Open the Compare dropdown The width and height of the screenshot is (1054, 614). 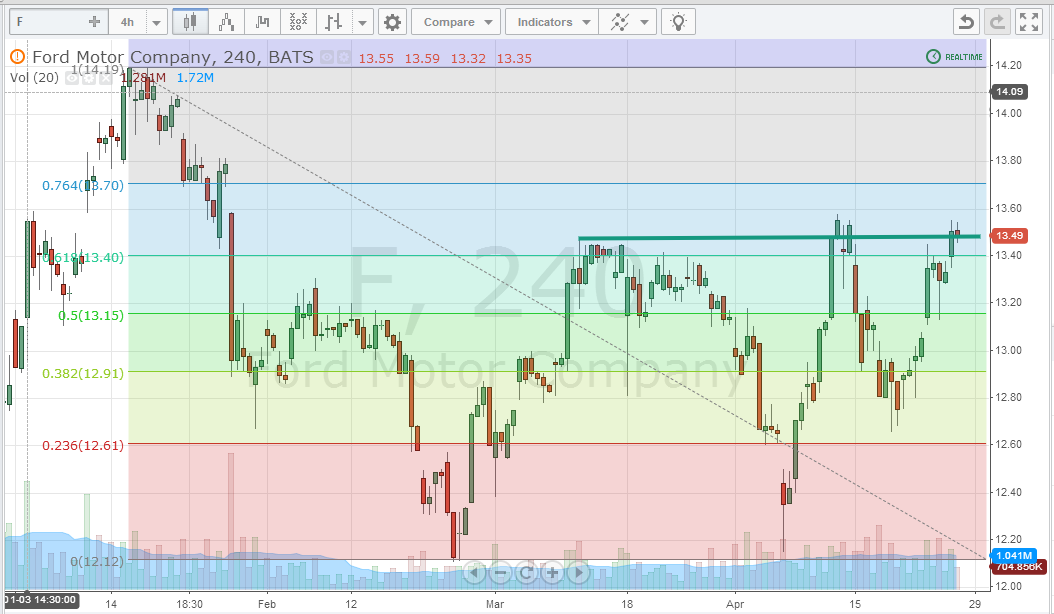(456, 22)
